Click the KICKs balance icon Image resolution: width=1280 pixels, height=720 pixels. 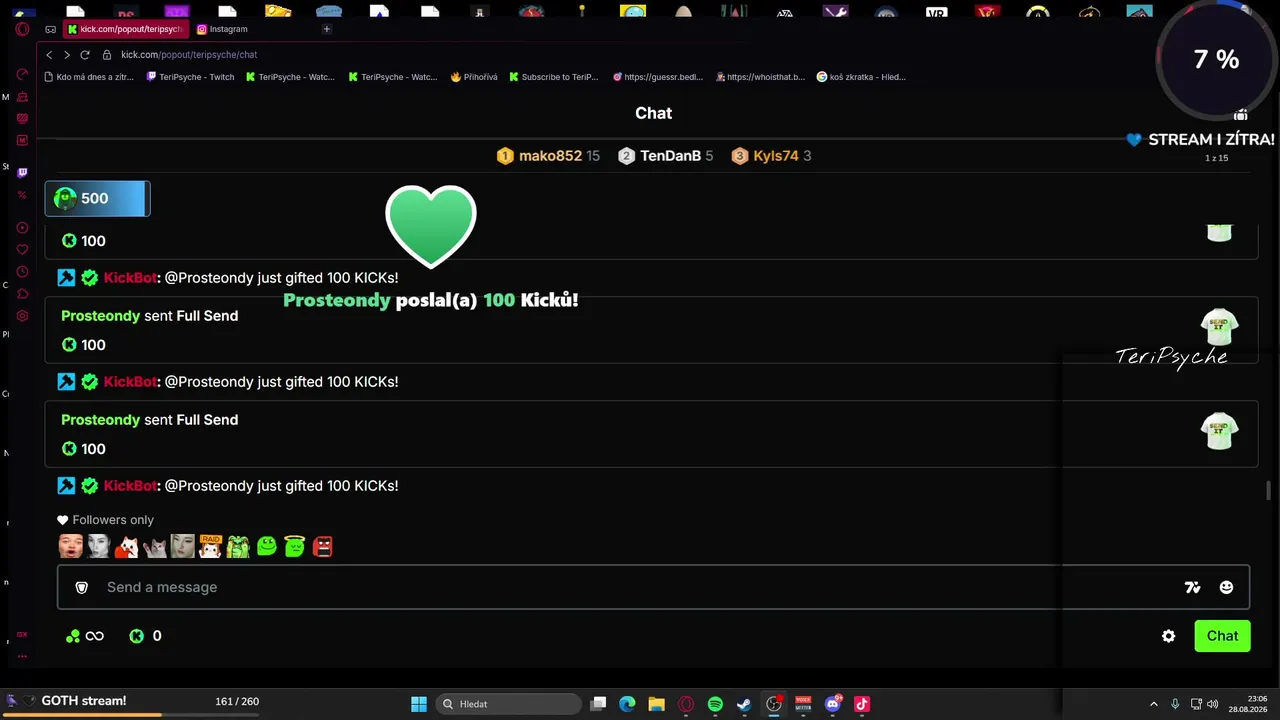137,636
